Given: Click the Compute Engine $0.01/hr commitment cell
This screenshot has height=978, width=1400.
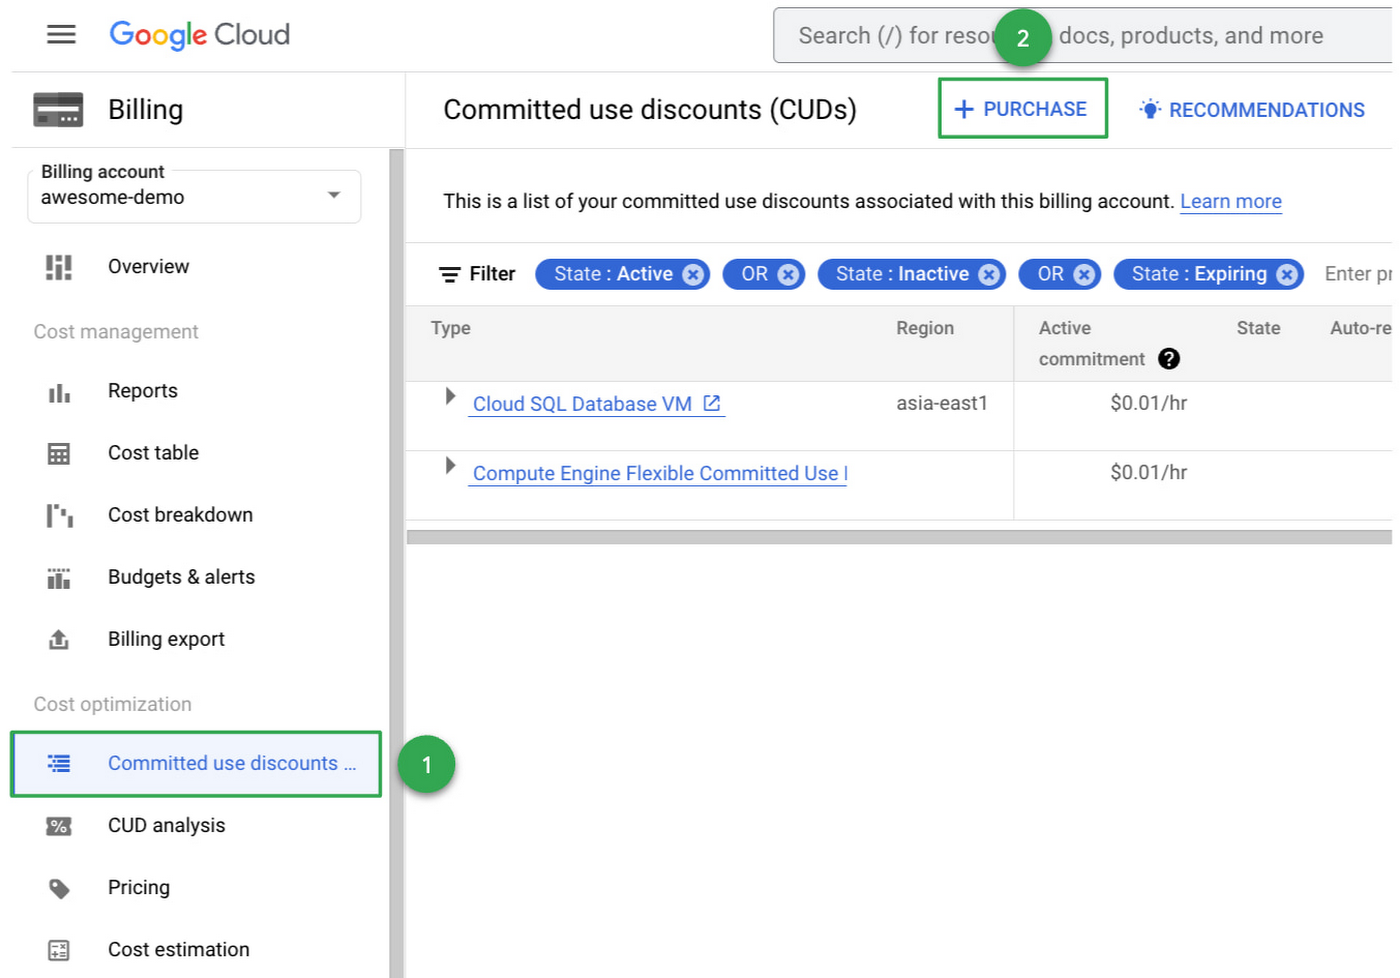Looking at the screenshot, I should 1148,472.
